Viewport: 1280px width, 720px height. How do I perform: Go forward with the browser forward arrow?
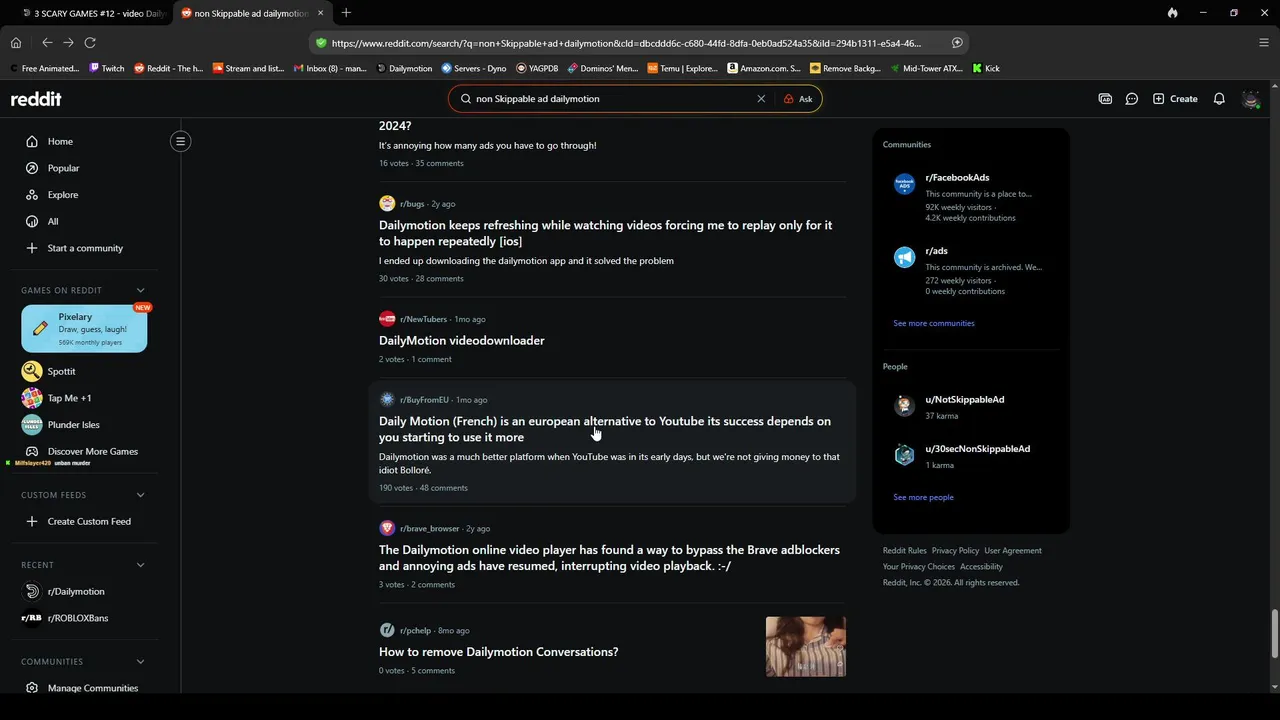(68, 43)
